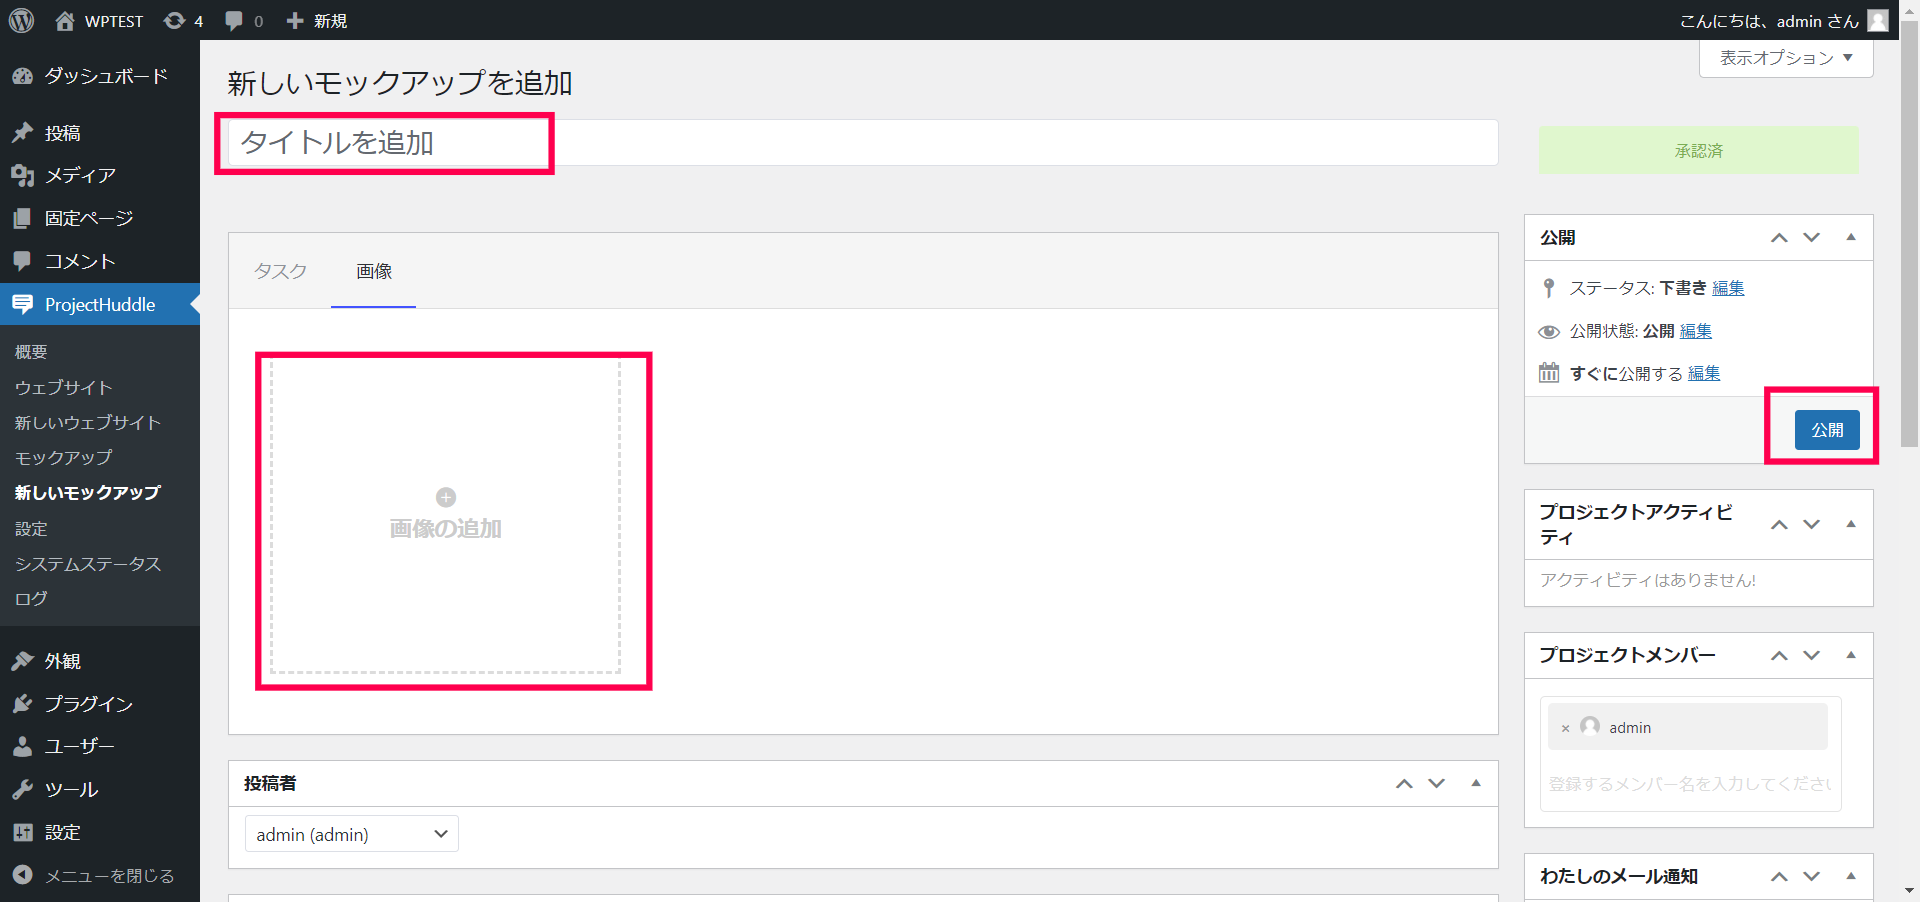Open the 表示オプション dropdown
Image resolution: width=1920 pixels, height=902 pixels.
click(x=1786, y=58)
